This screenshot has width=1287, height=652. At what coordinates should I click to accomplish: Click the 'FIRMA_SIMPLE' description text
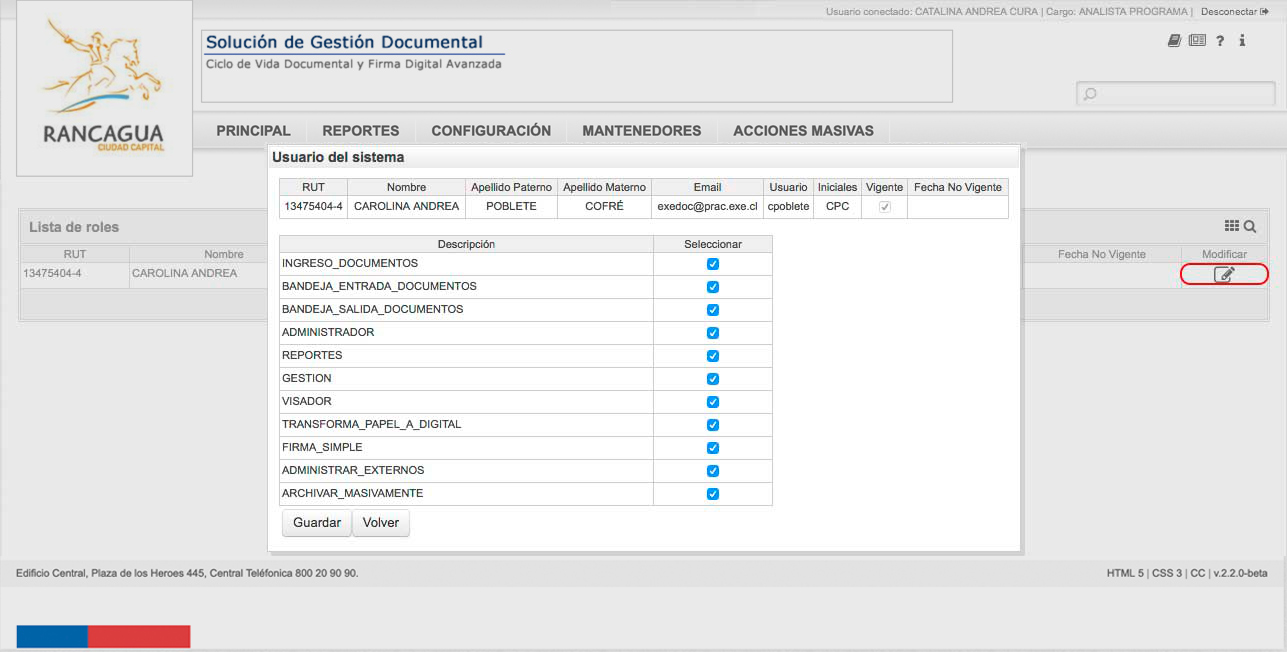pos(322,447)
